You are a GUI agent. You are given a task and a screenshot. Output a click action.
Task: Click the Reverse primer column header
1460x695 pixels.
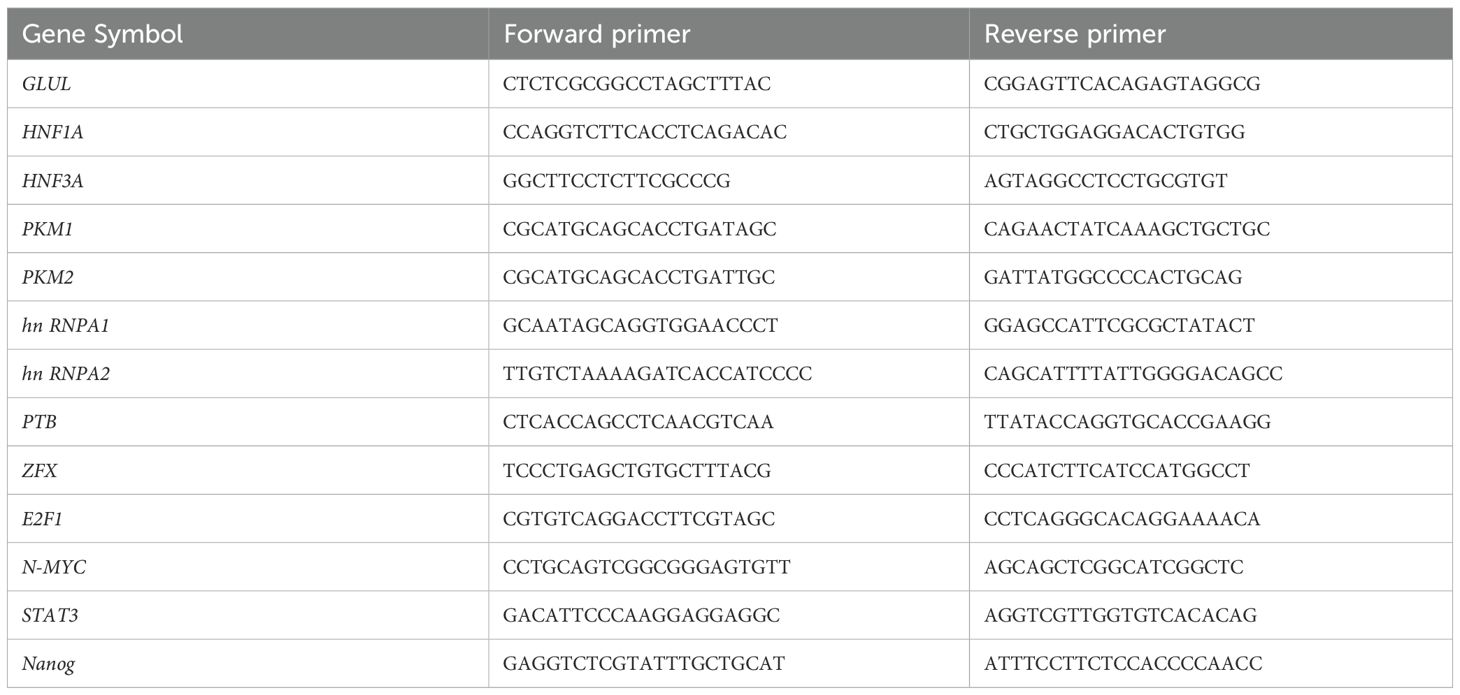click(1075, 34)
